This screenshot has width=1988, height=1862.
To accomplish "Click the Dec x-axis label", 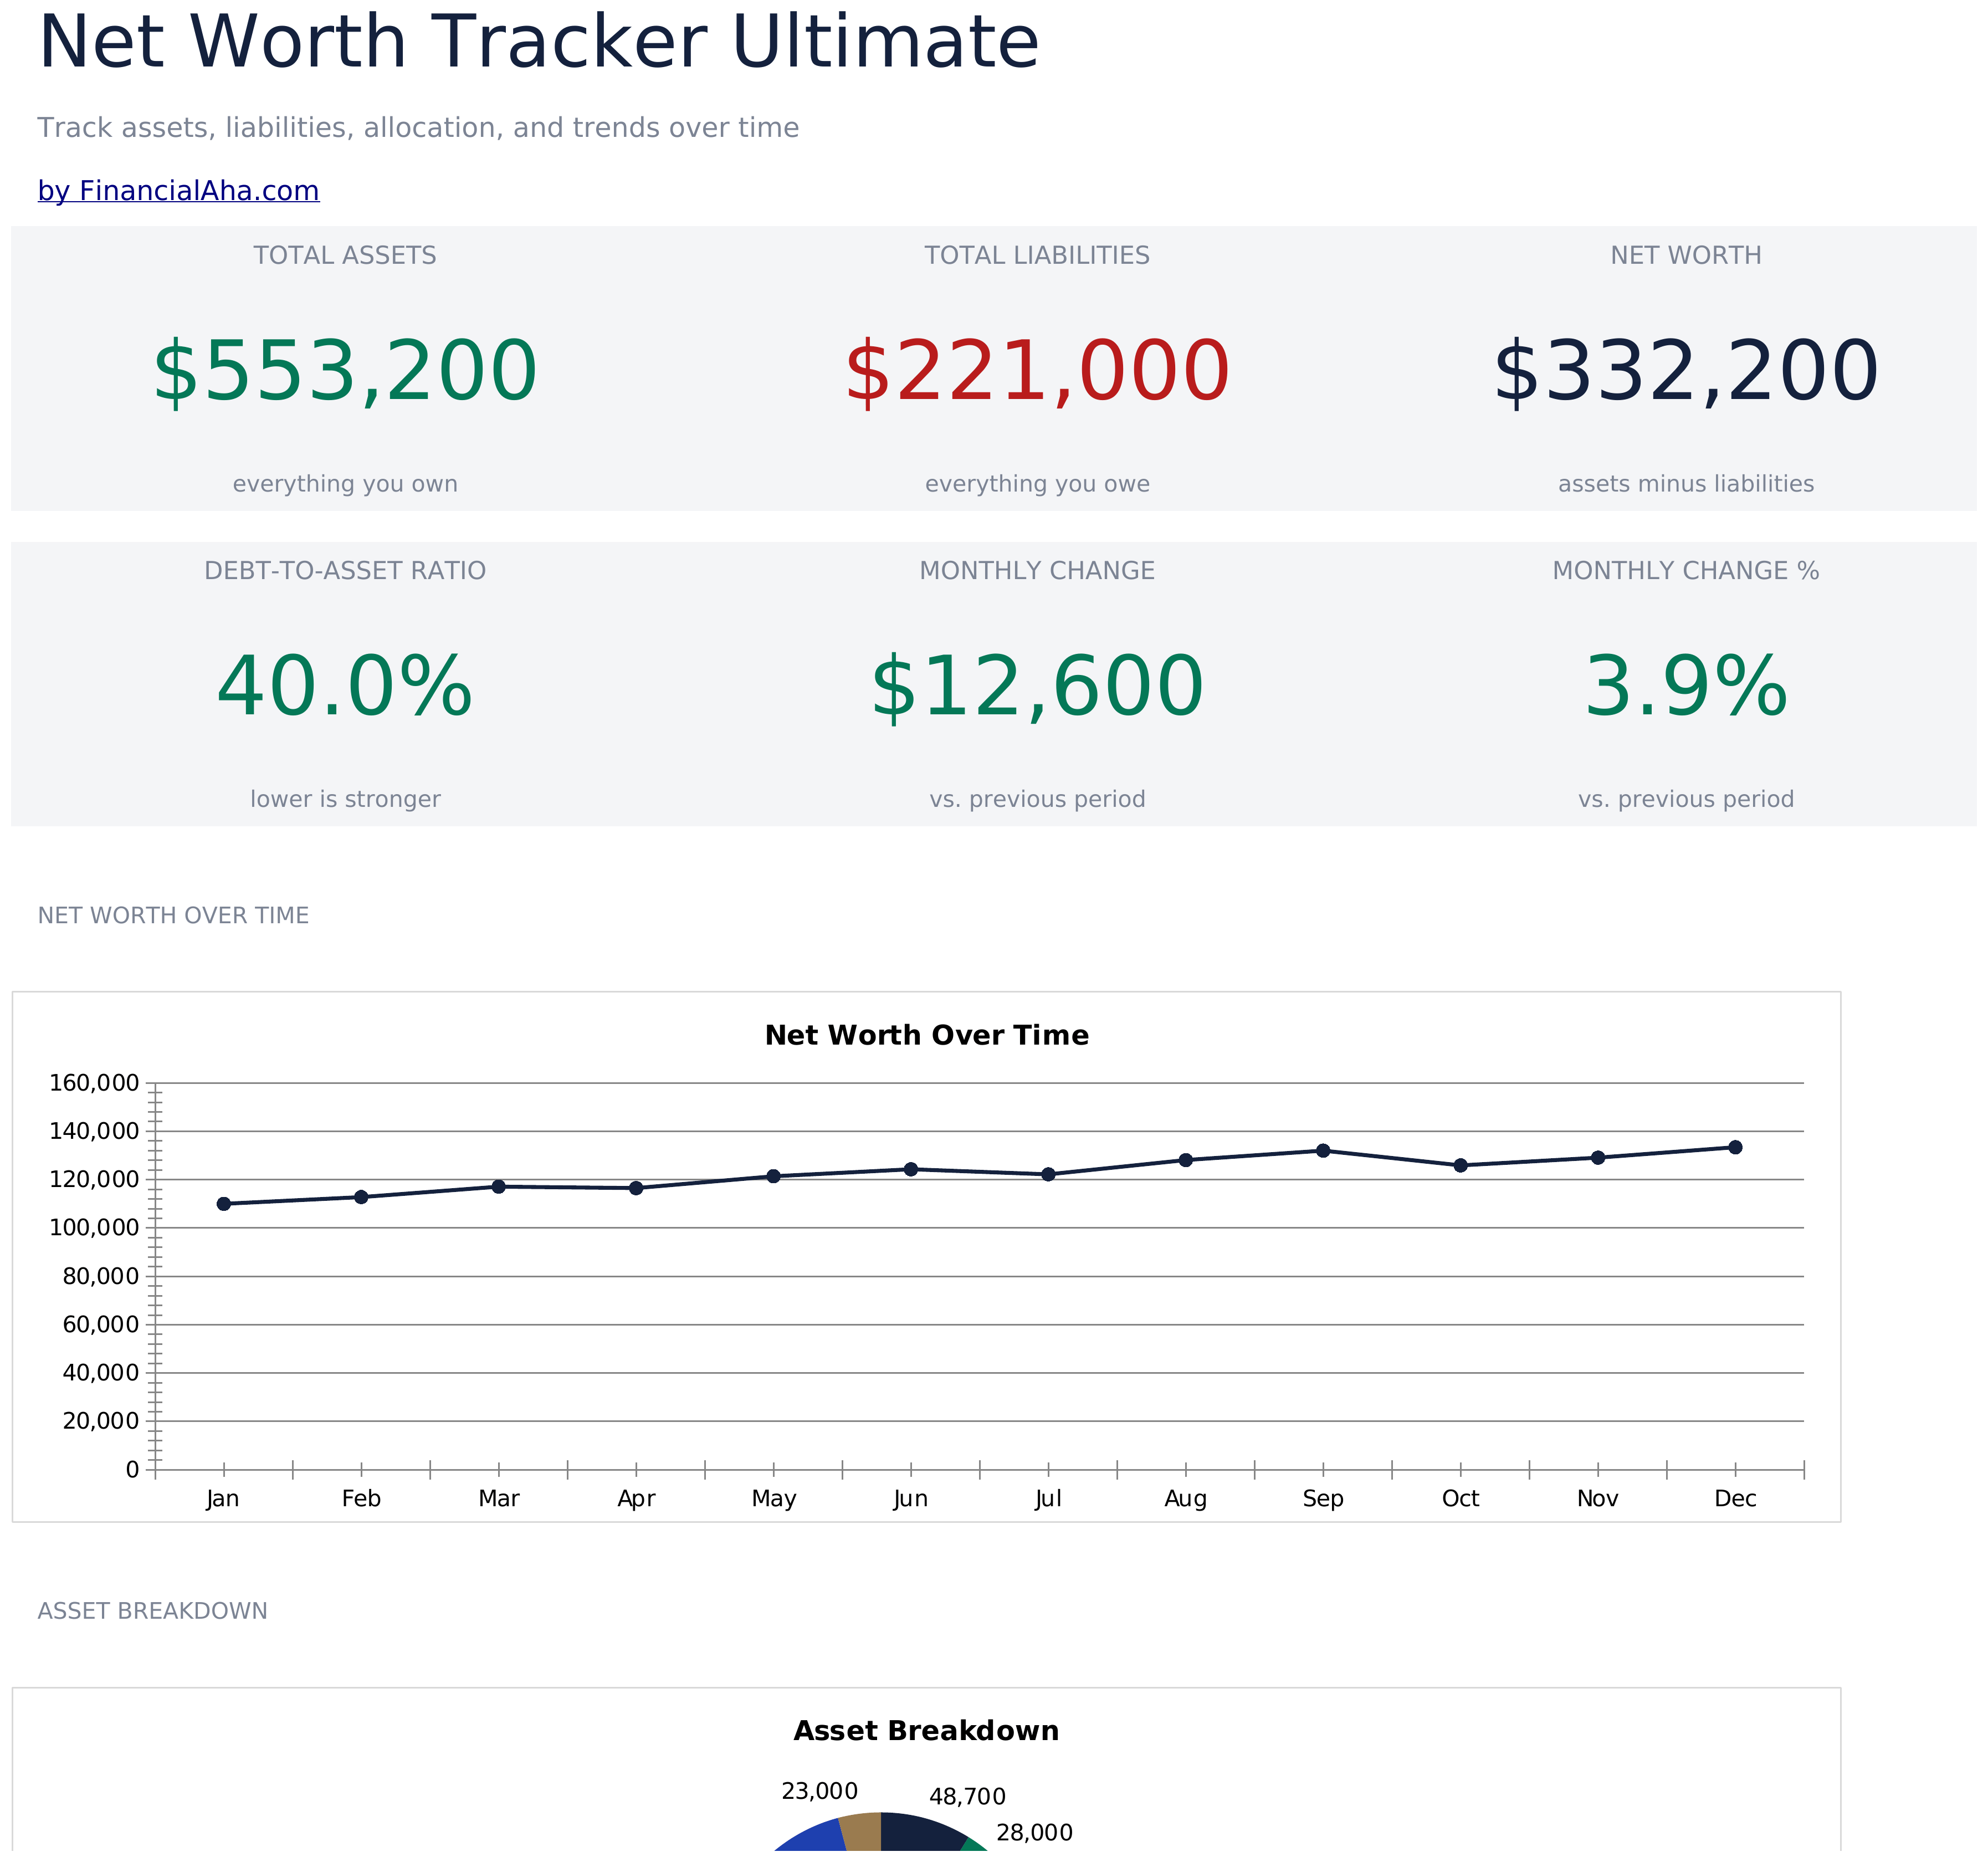I will 1735,1499.
